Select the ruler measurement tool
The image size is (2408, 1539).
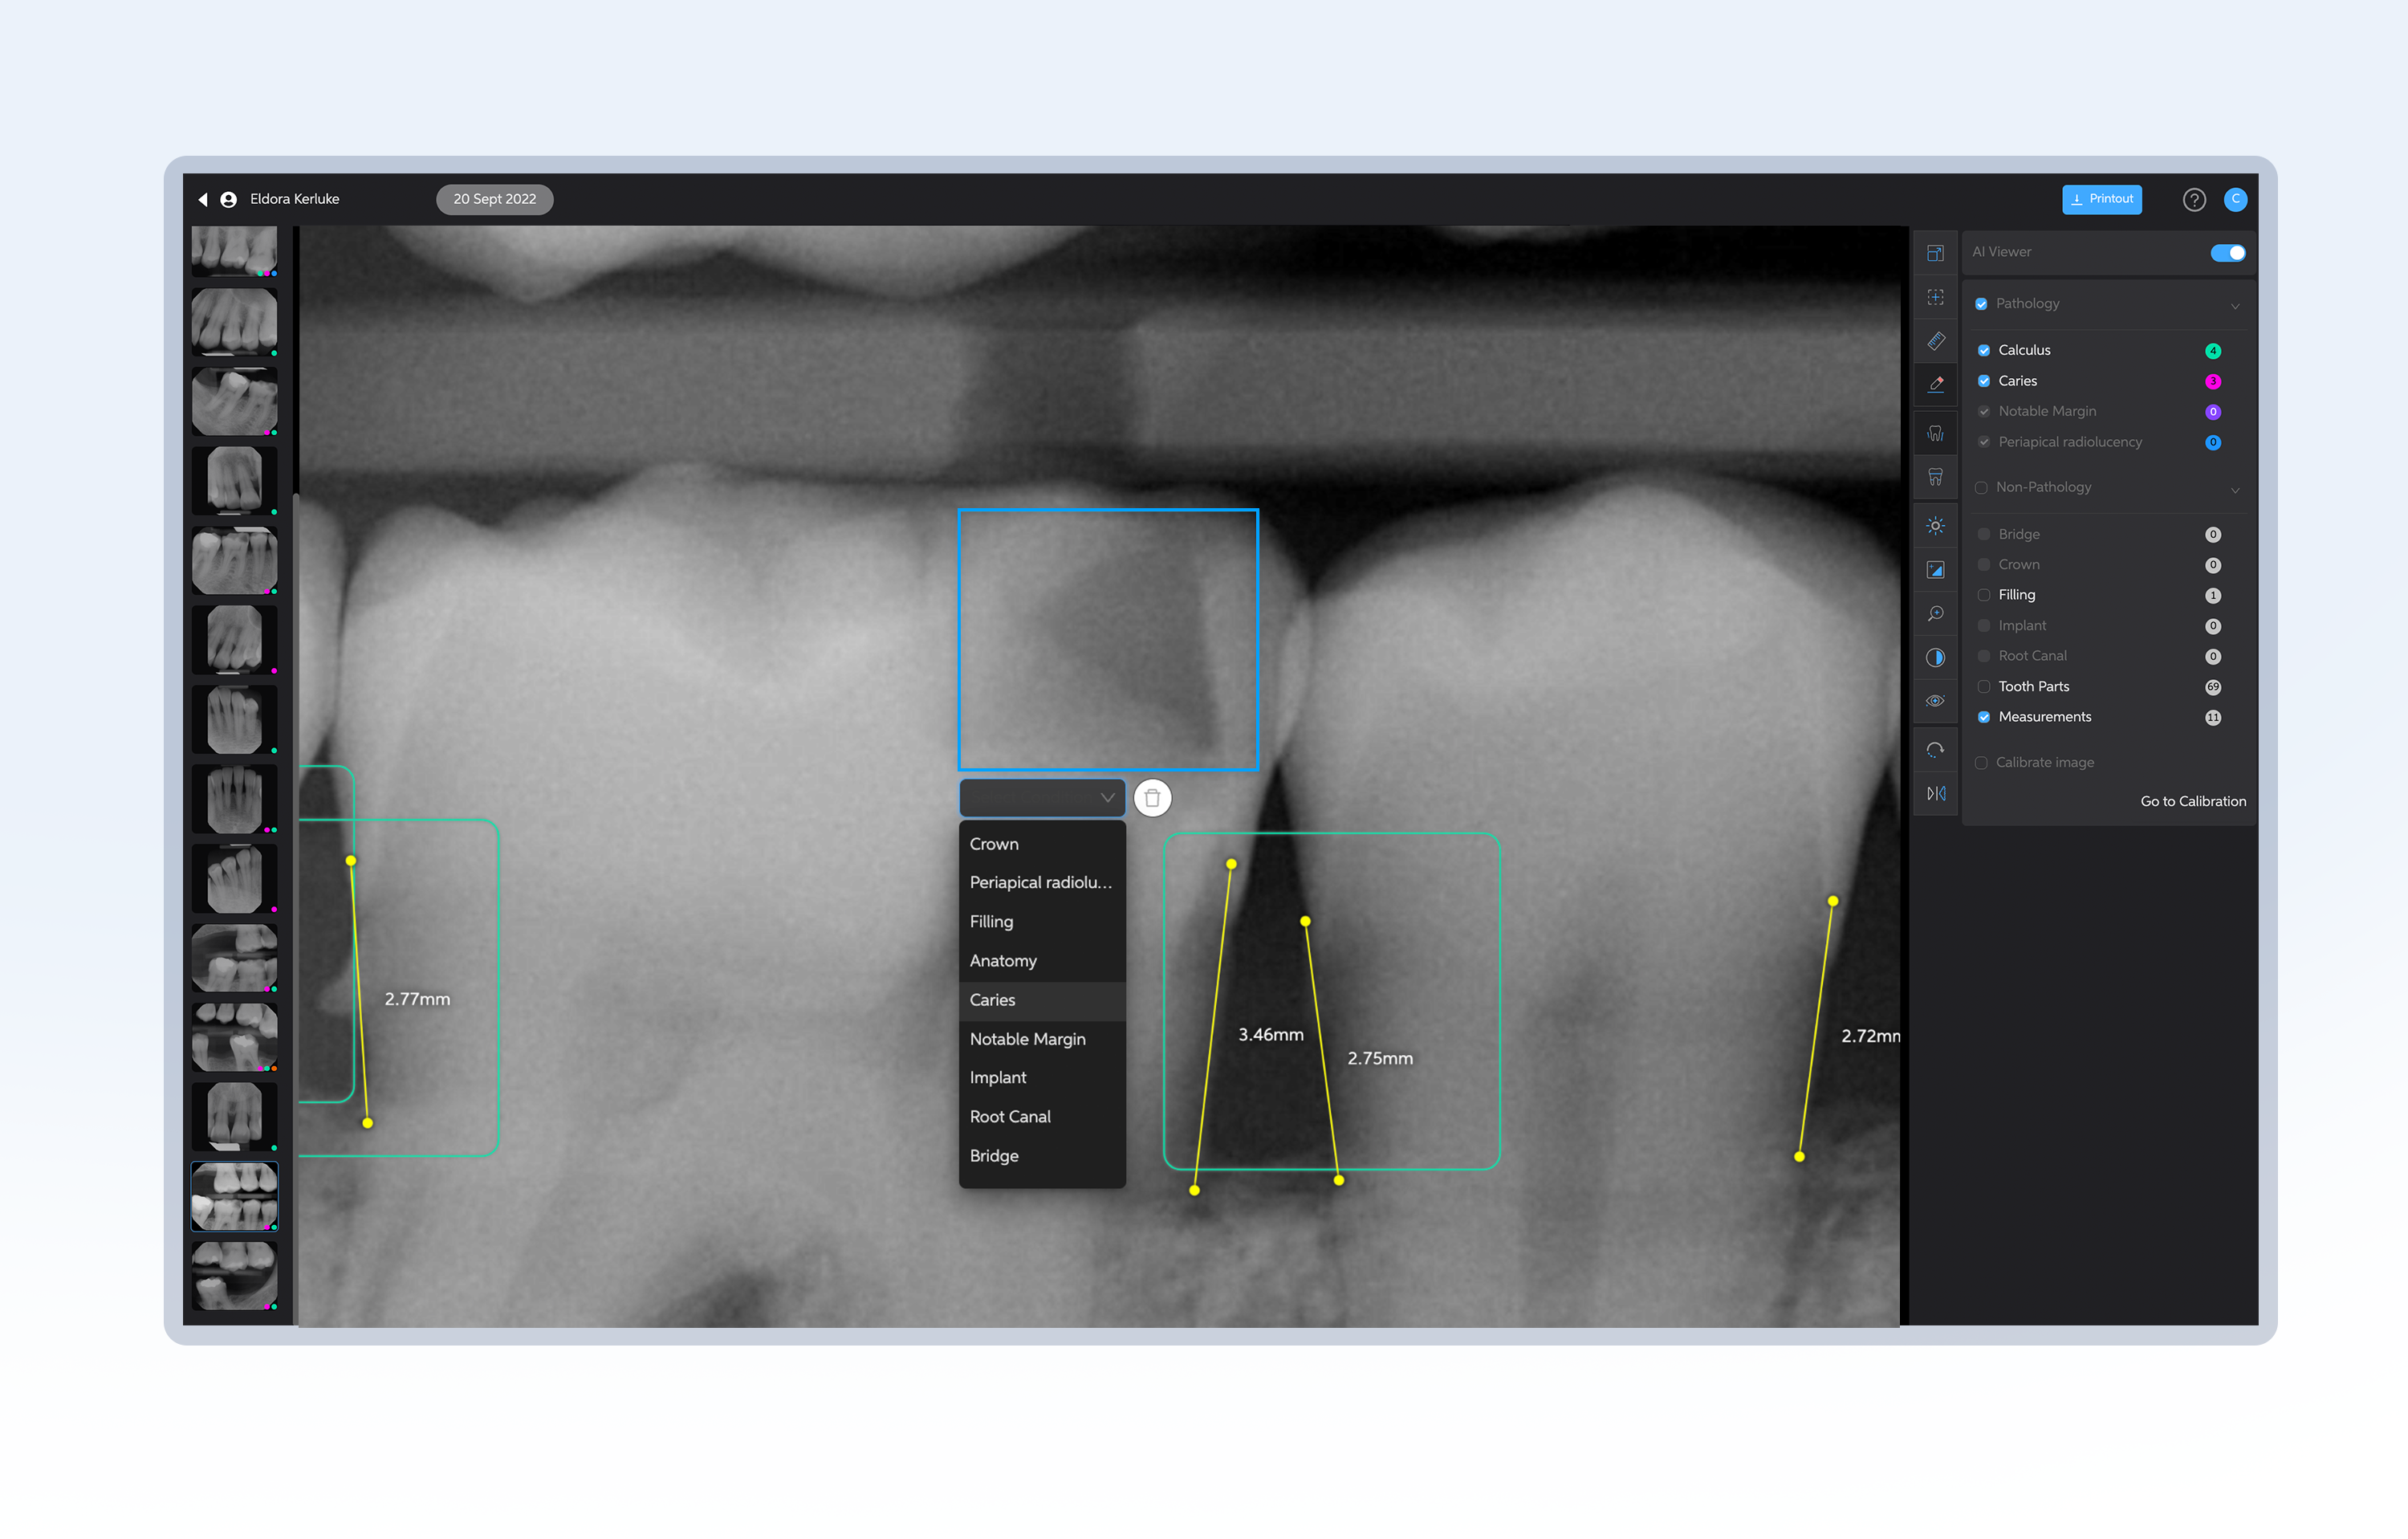(1935, 341)
